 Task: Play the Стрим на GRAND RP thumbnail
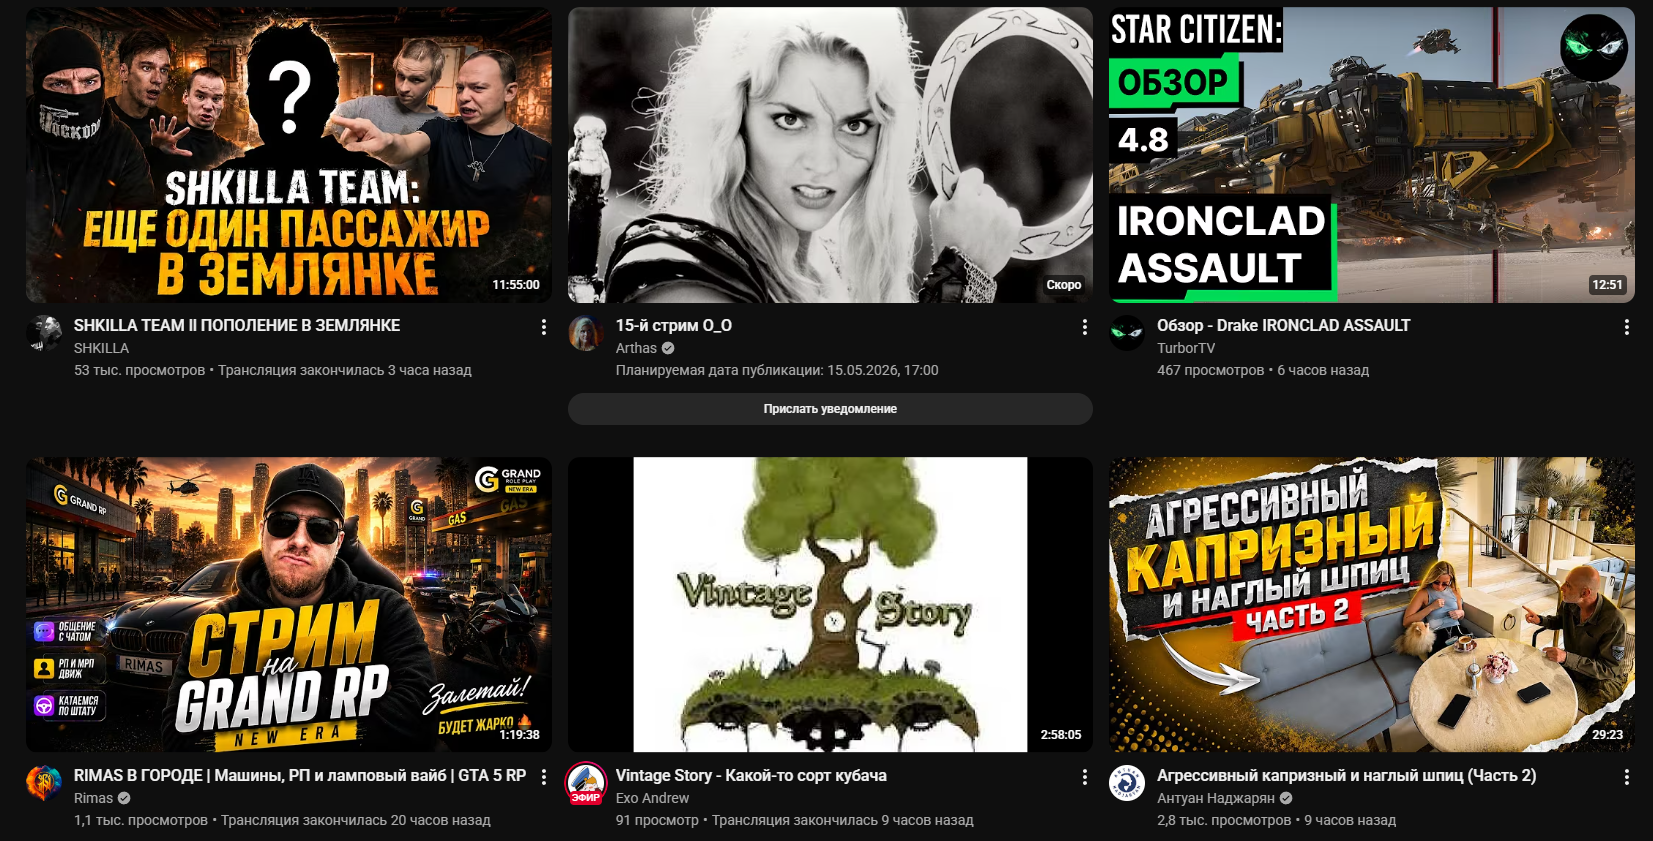click(x=289, y=605)
